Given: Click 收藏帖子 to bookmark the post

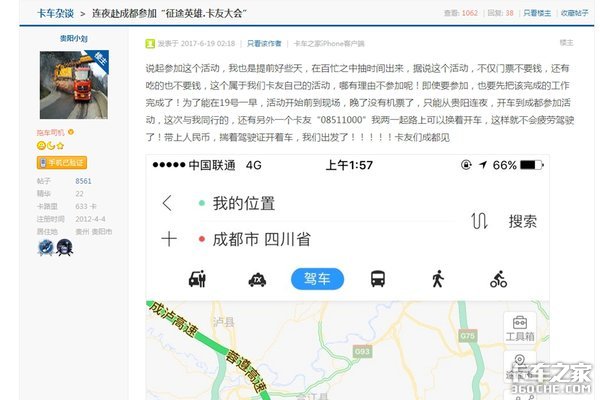Looking at the screenshot, I should 575,13.
